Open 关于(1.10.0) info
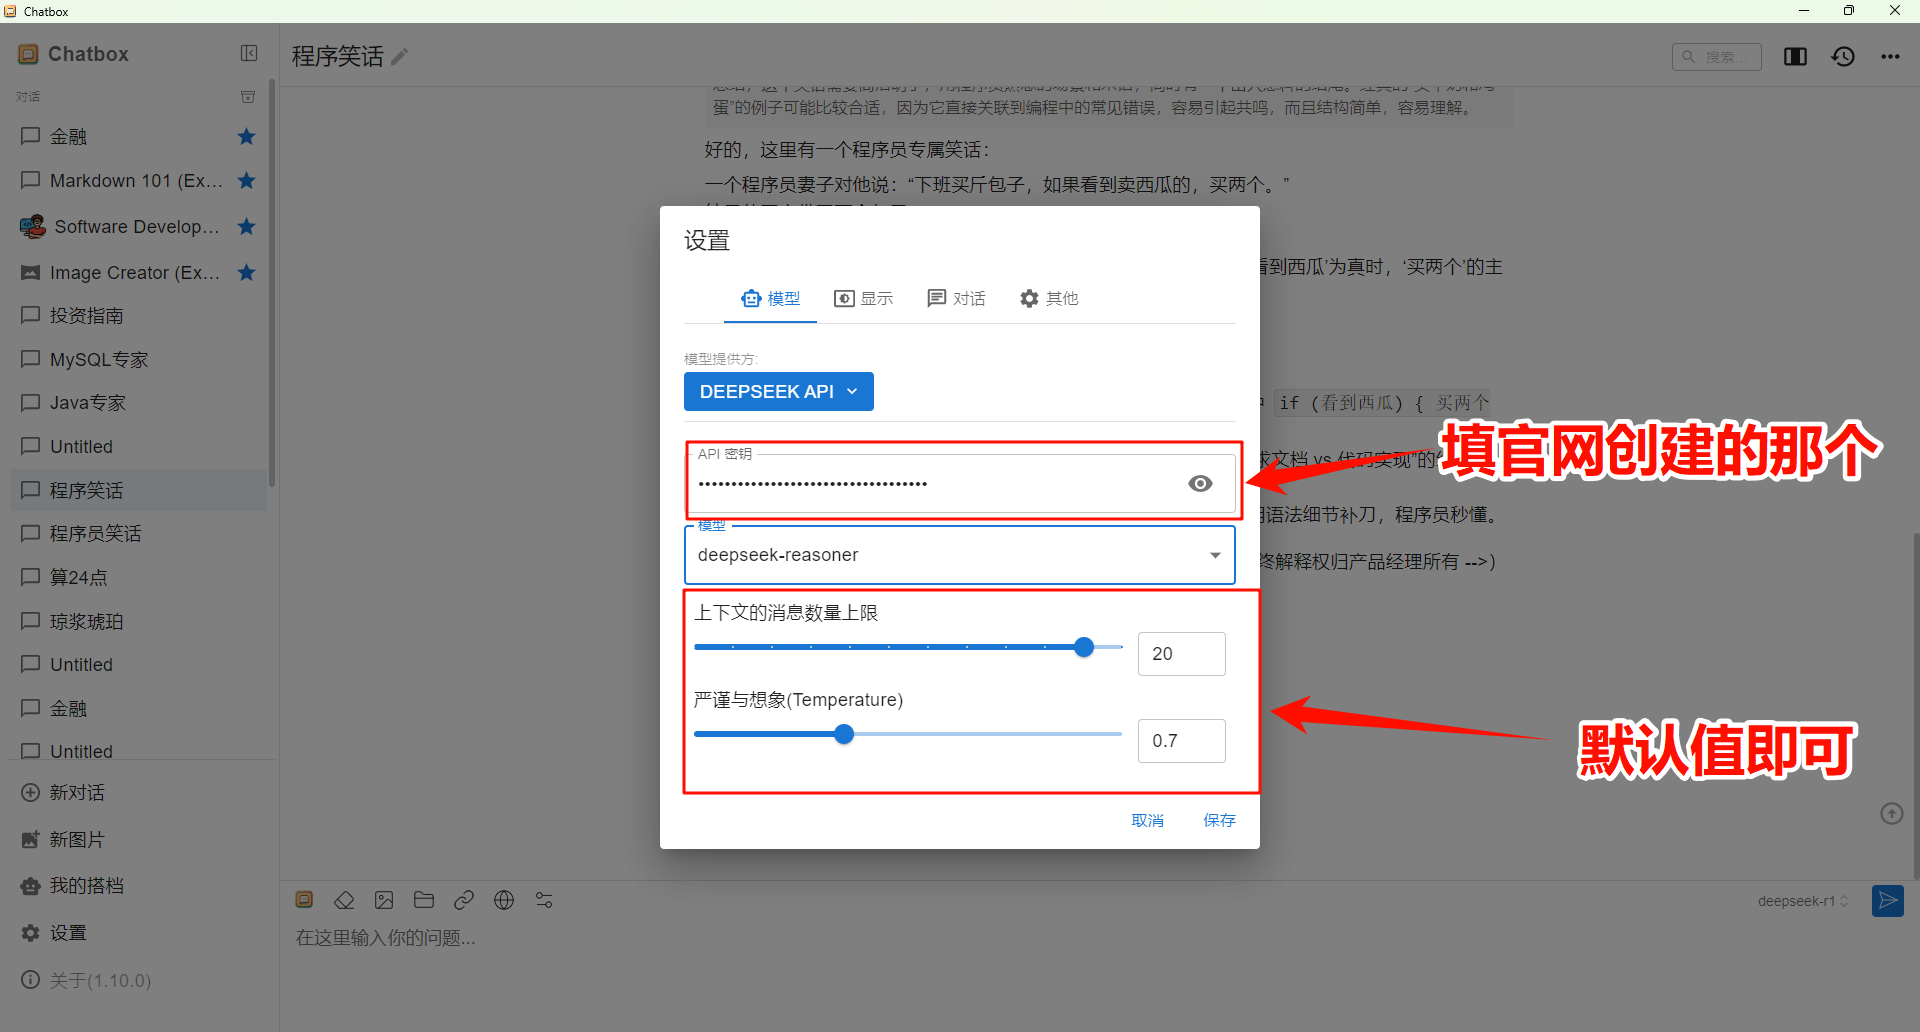Viewport: 1920px width, 1032px height. click(138, 981)
